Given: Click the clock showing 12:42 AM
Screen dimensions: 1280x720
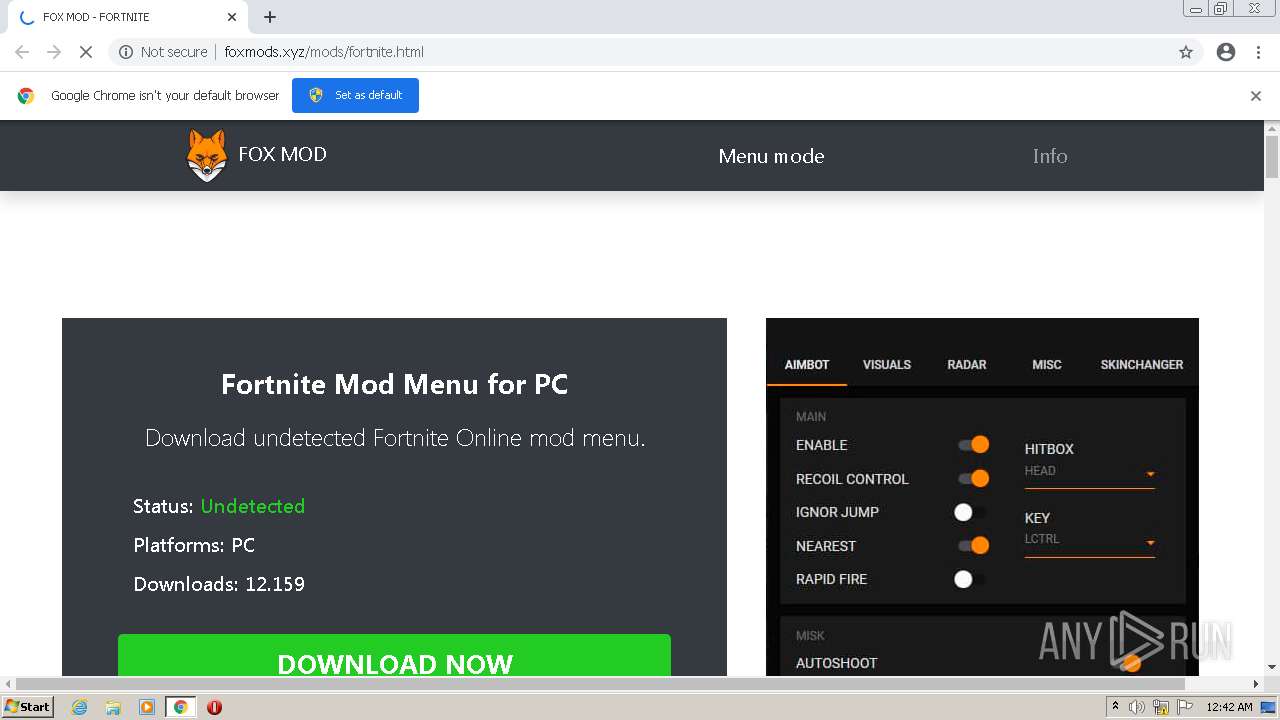Looking at the screenshot, I should pos(1229,707).
